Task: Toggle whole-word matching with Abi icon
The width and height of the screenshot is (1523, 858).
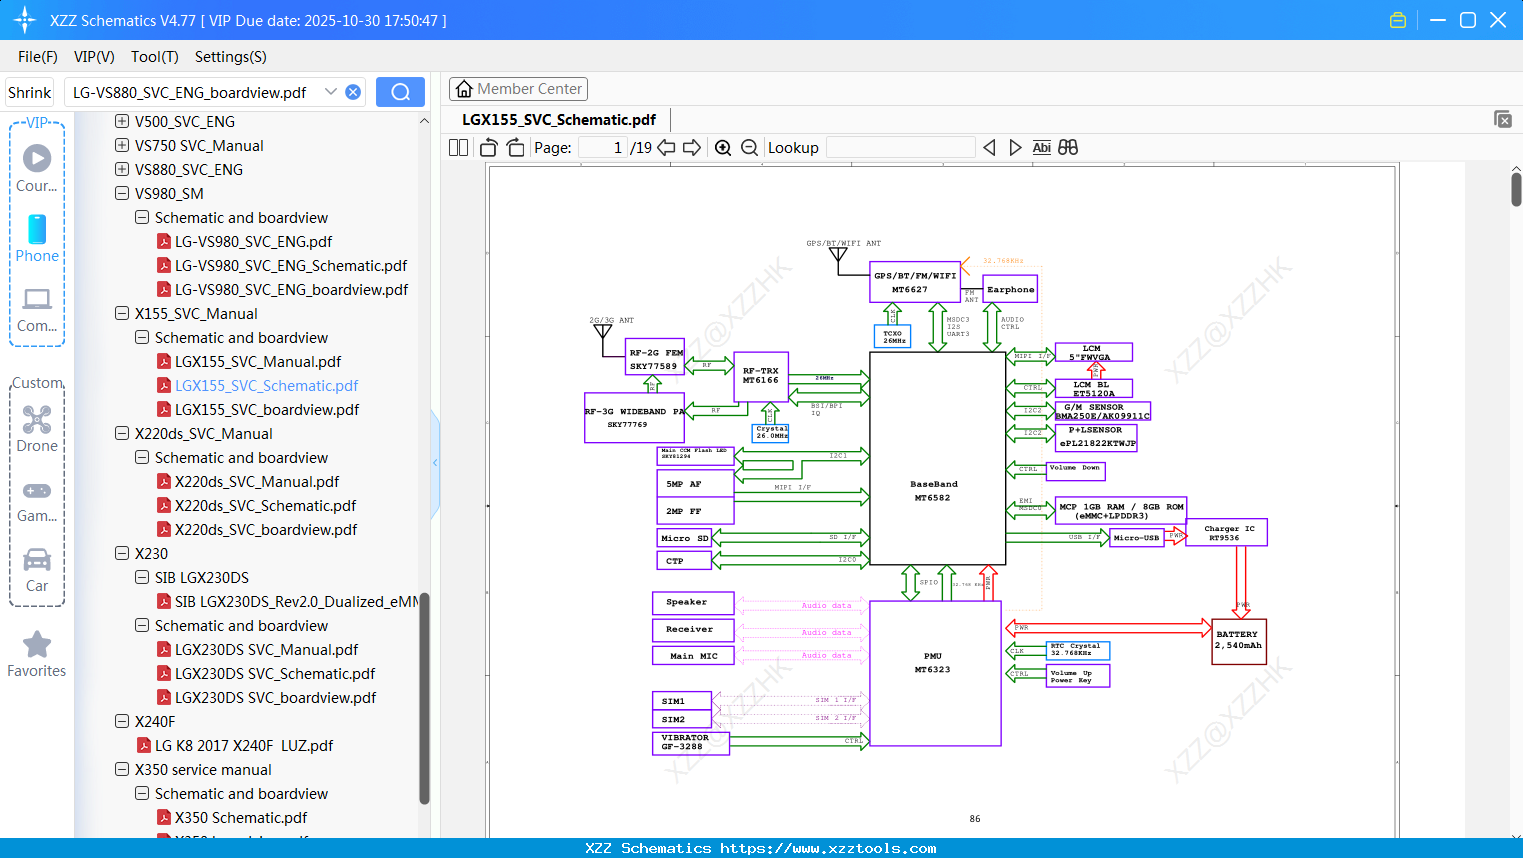Action: (1042, 146)
